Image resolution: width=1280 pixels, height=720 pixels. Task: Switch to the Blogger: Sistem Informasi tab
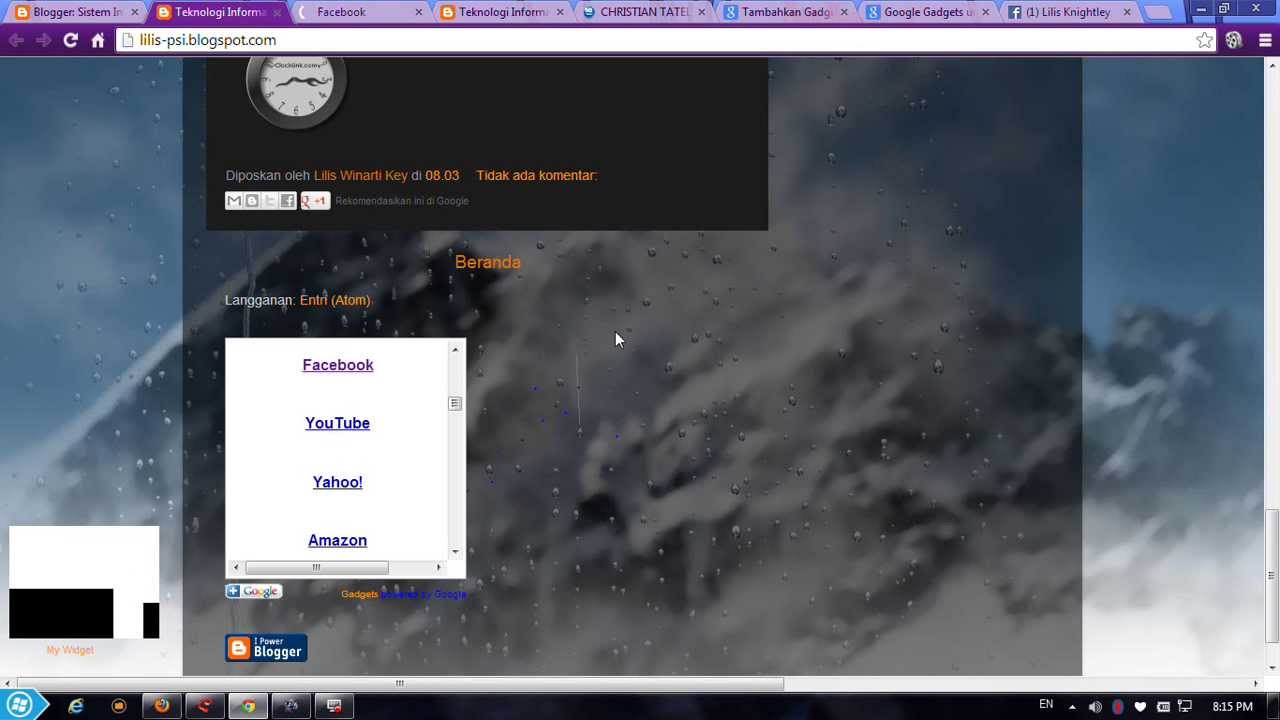pos(77,12)
